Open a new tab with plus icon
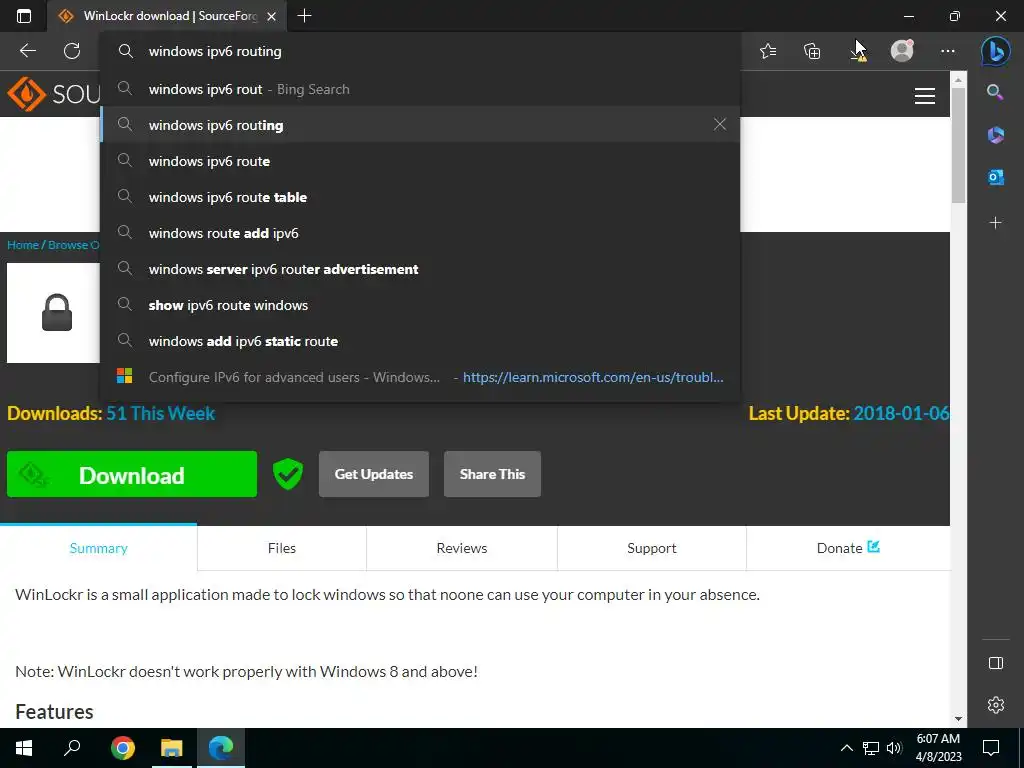 pos(304,16)
